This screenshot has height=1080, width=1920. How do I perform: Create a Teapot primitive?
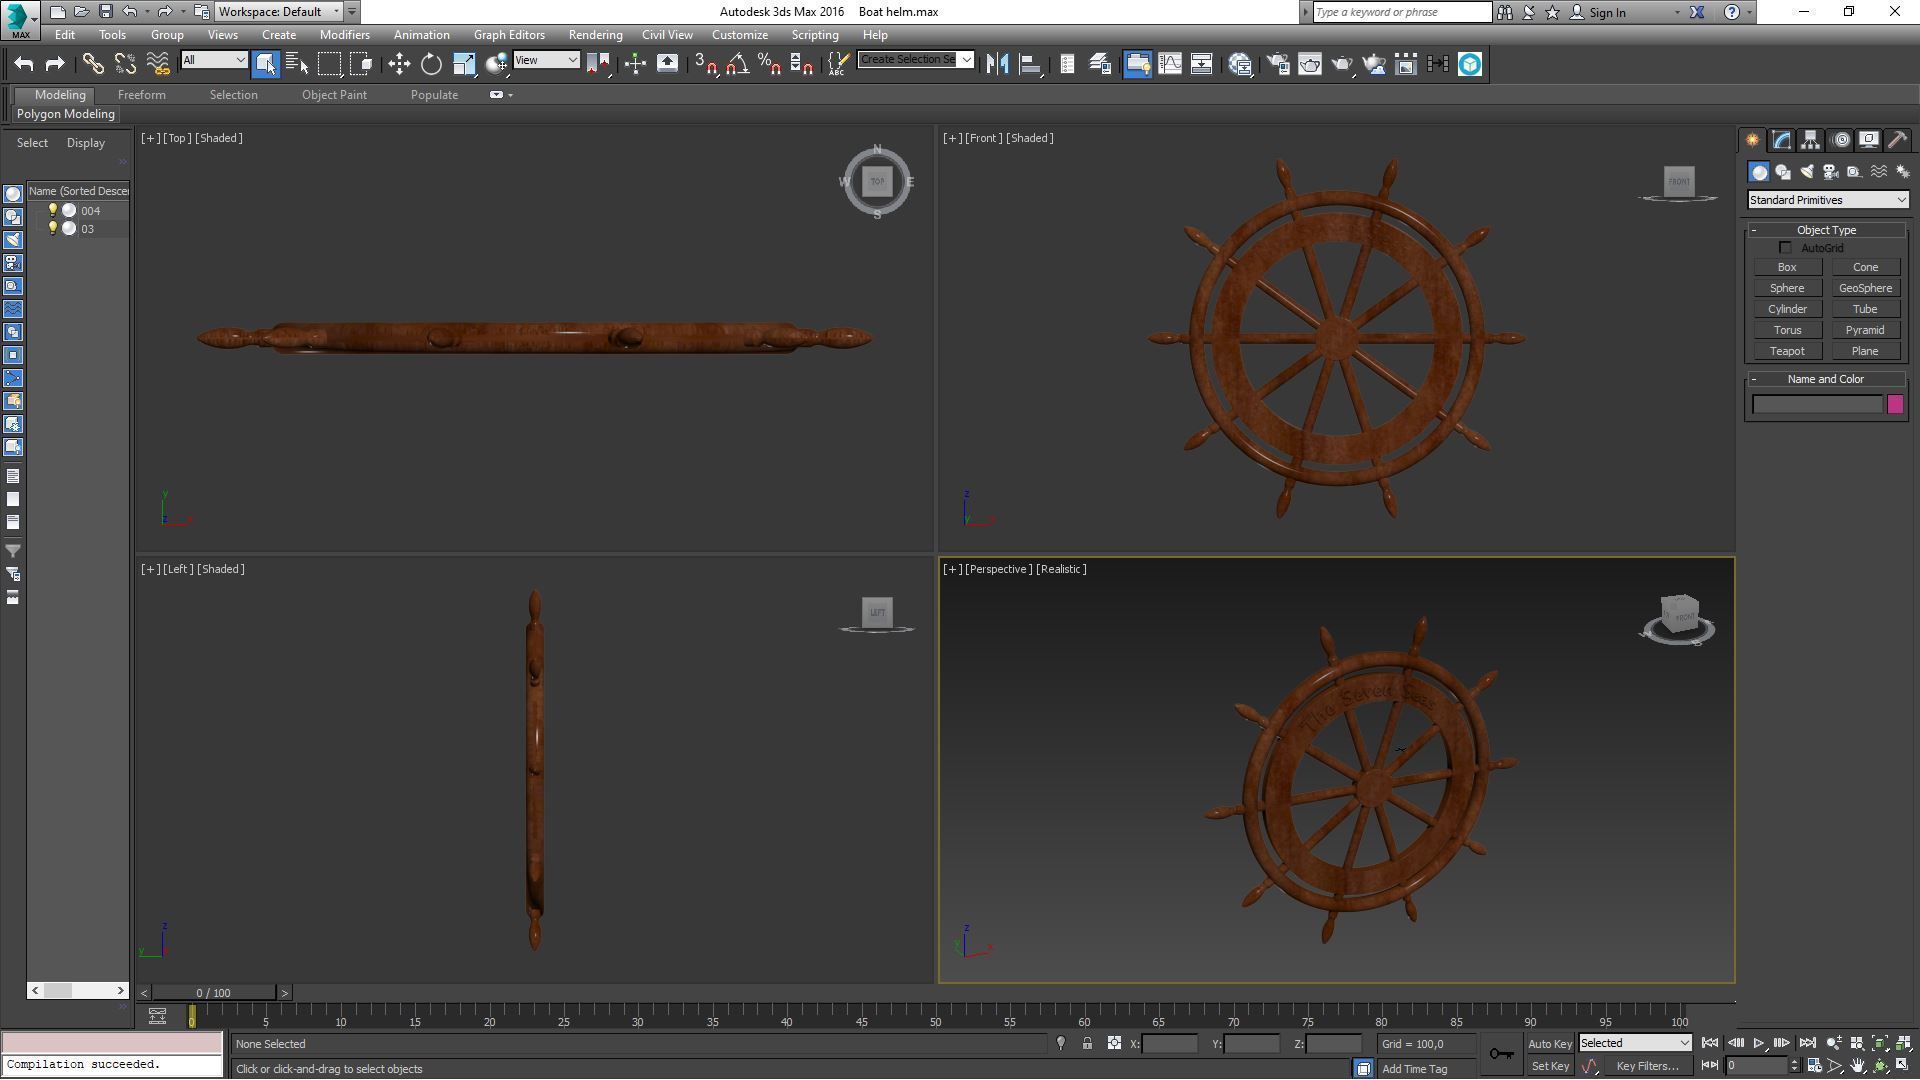click(1787, 351)
